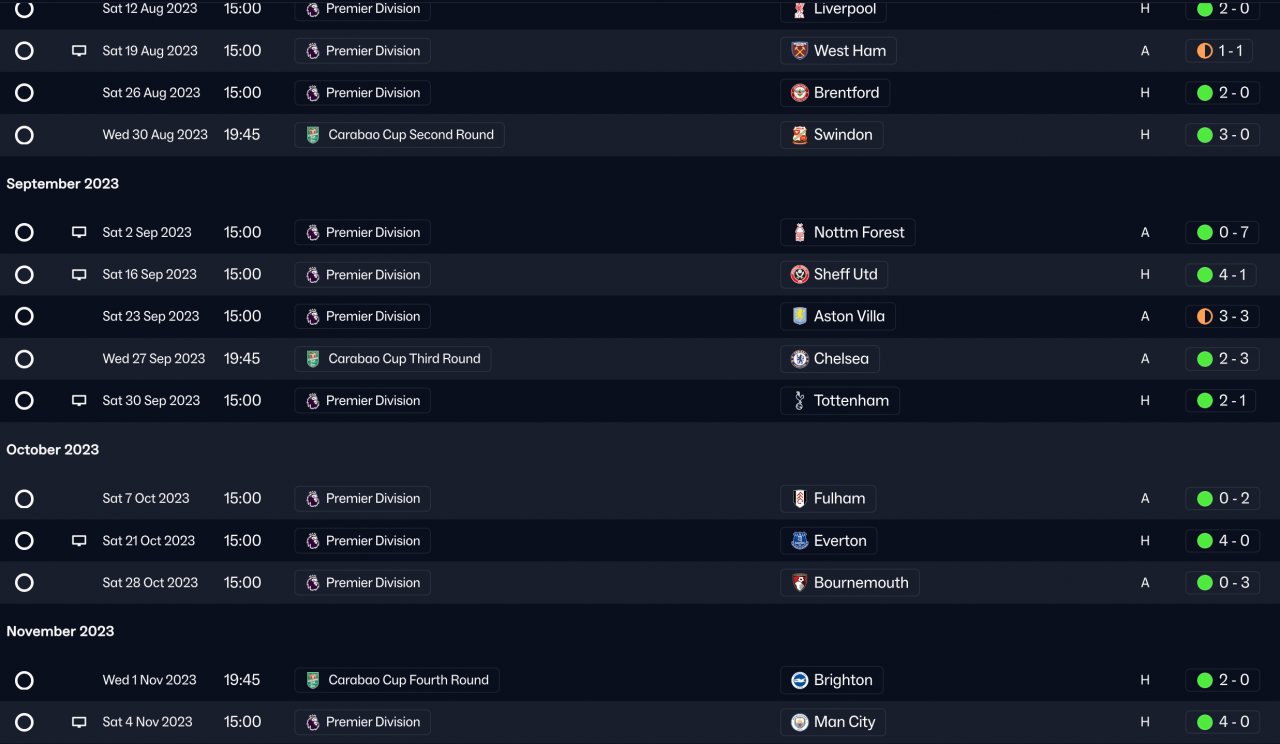
Task: Select the radio circle for Sat 19 Aug
Action: tap(25, 51)
